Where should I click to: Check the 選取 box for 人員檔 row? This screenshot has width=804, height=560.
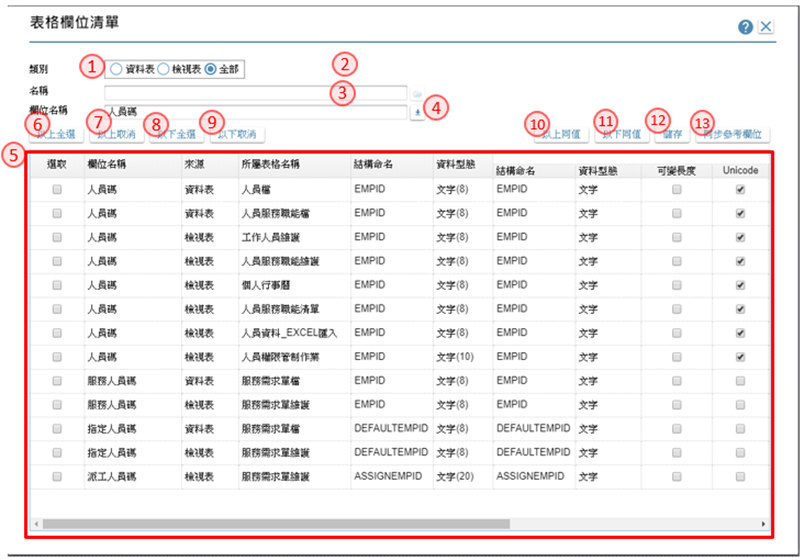pos(57,190)
